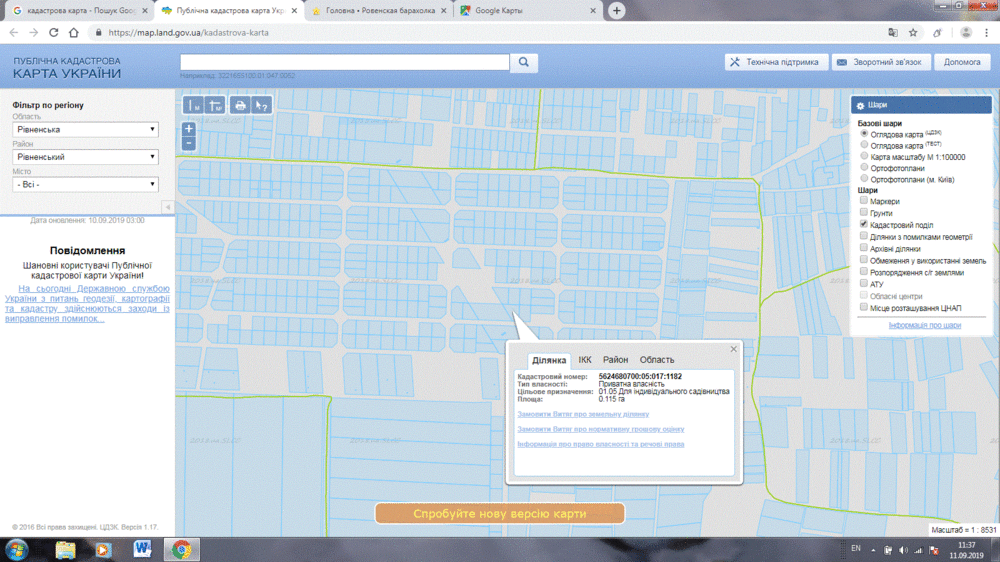Open the Район dropdown

coord(85,157)
